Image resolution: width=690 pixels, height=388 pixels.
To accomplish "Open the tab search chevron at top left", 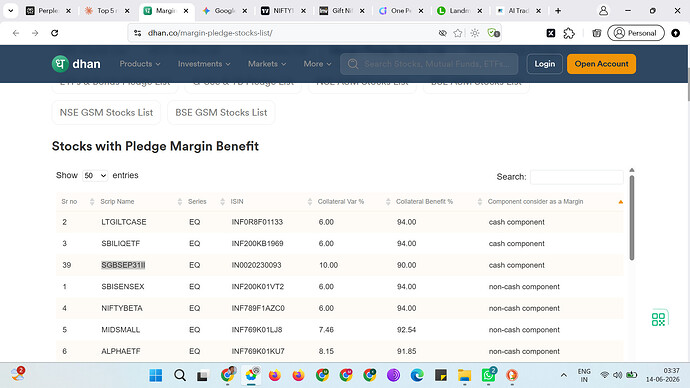I will tap(11, 11).
